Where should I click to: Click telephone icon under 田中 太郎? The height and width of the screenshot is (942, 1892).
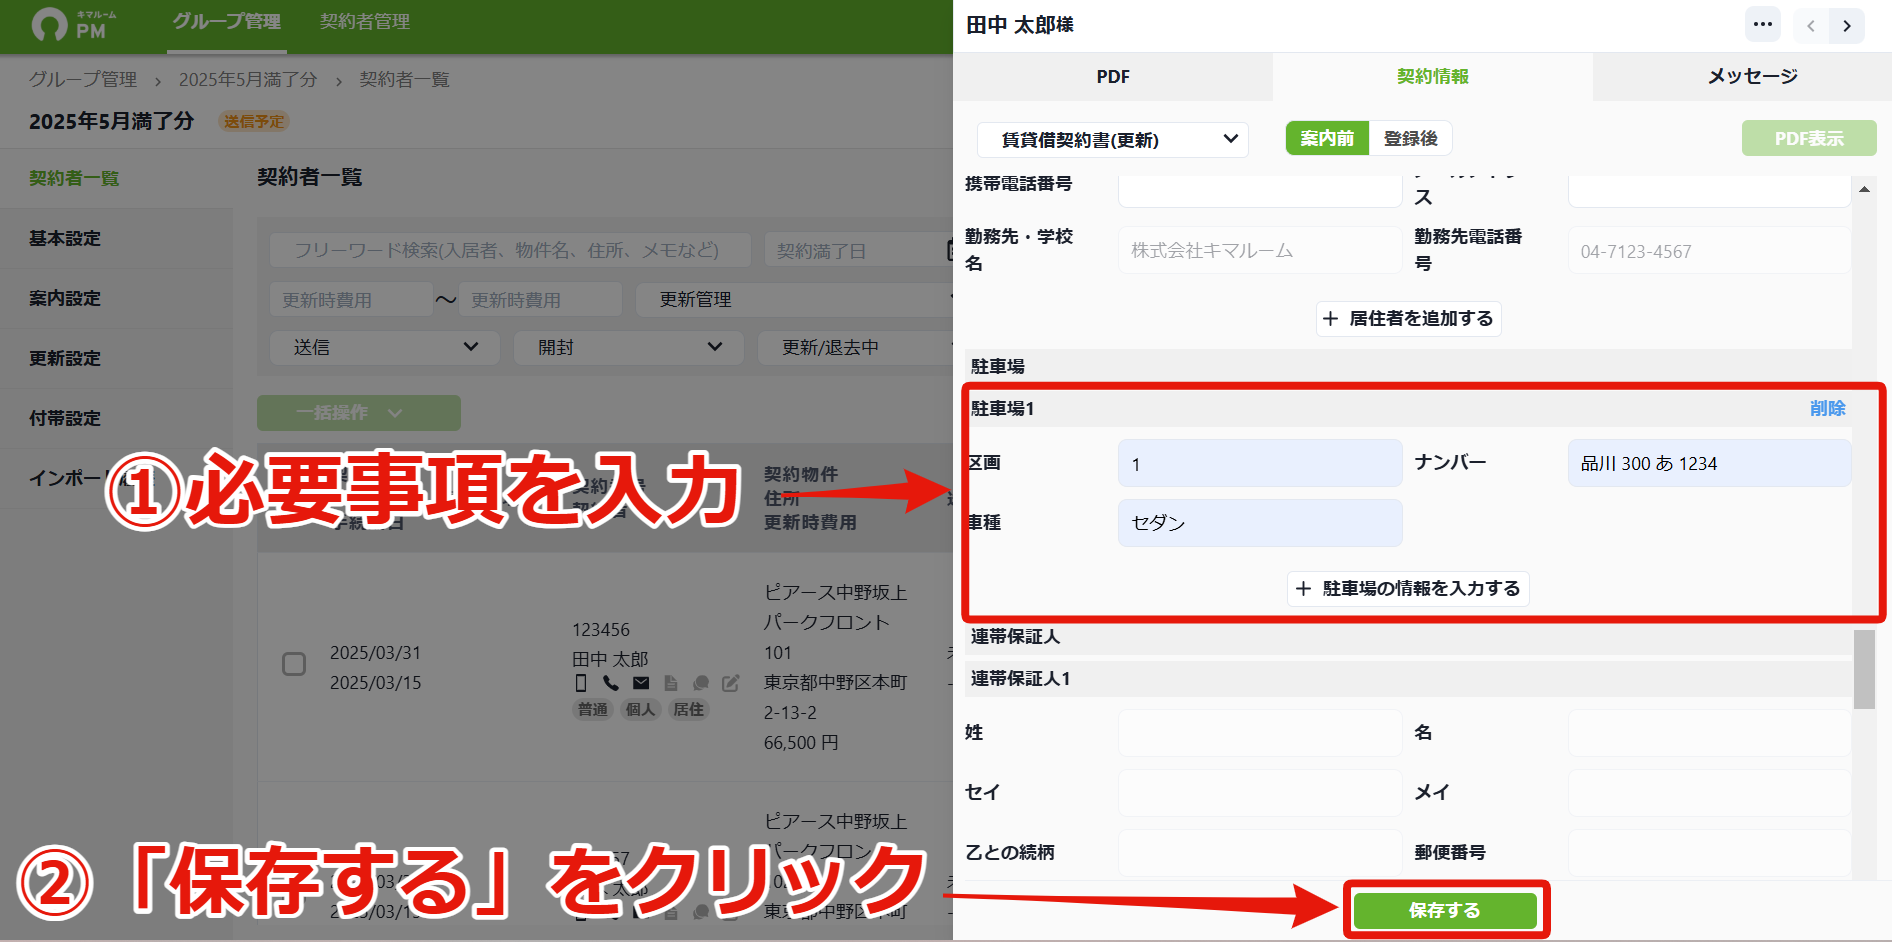[x=611, y=683]
